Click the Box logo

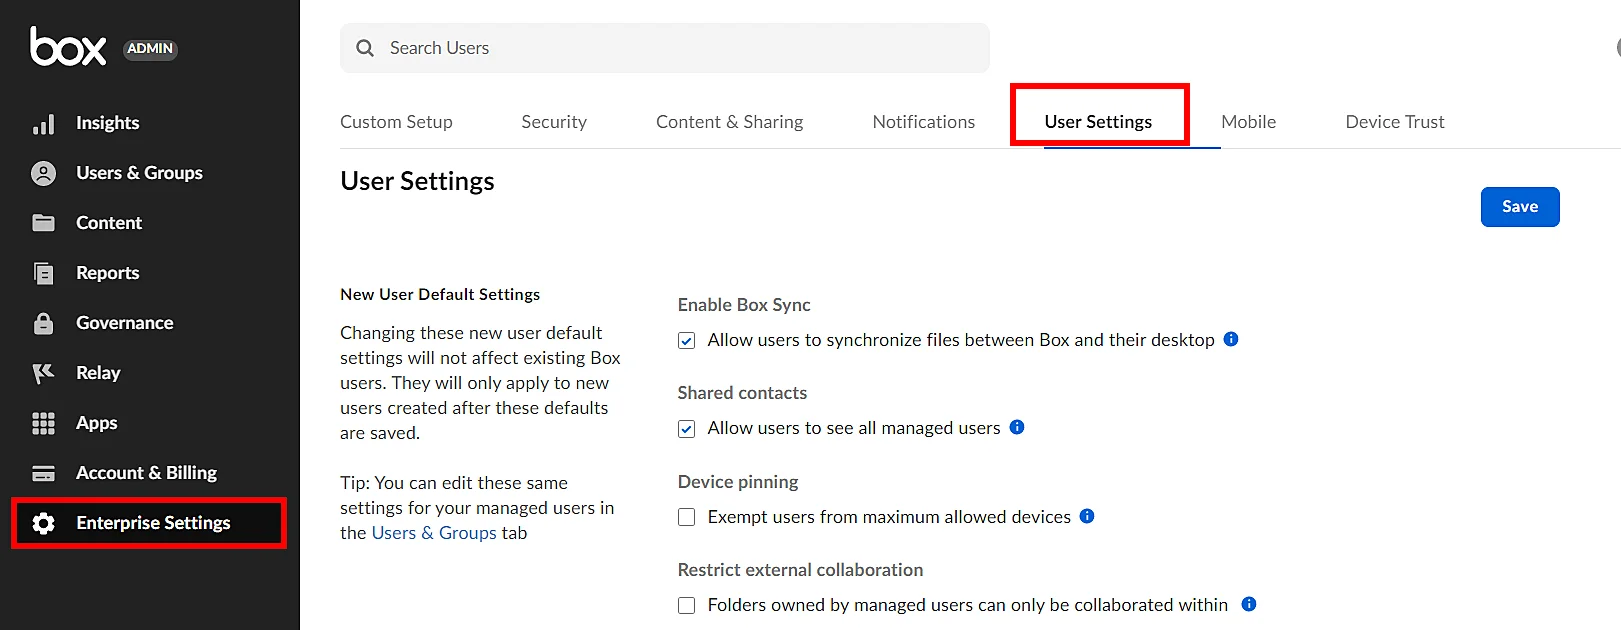[68, 47]
